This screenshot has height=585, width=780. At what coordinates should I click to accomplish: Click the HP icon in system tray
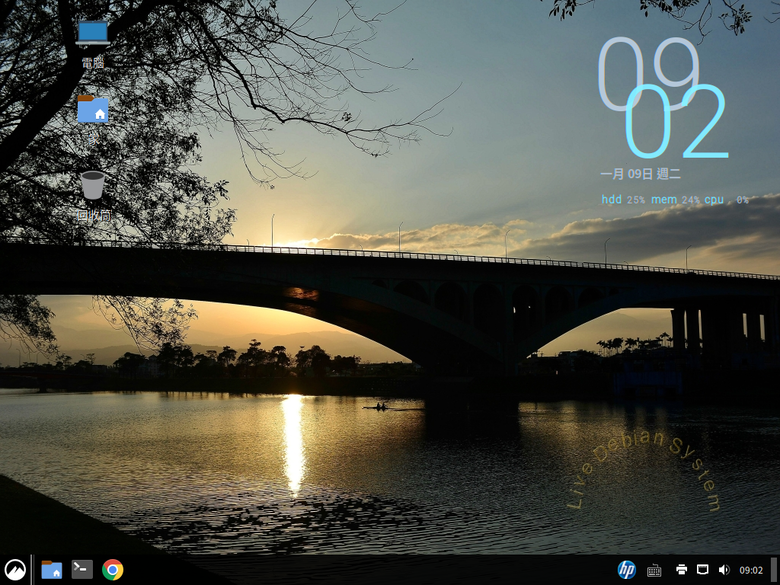[x=627, y=570]
